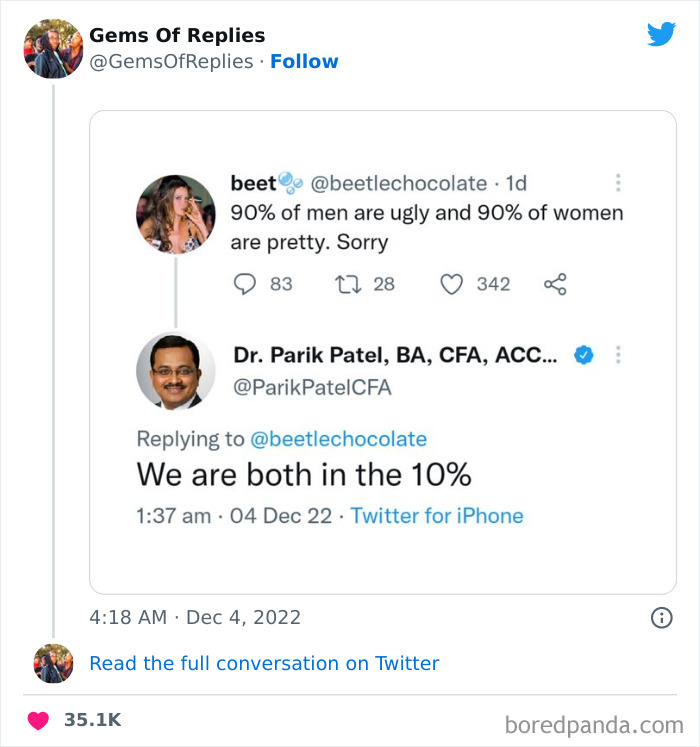
Task: Open the @beetlechocolate reply mention link
Action: pos(338,438)
